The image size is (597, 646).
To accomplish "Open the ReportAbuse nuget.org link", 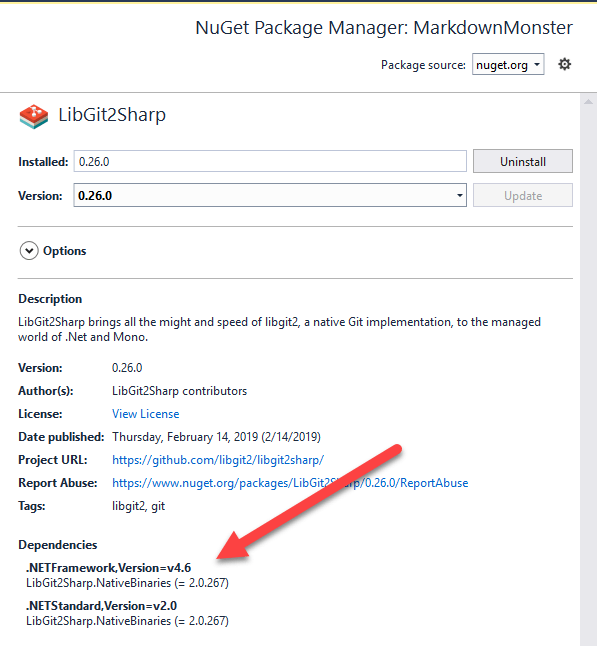I will click(290, 483).
